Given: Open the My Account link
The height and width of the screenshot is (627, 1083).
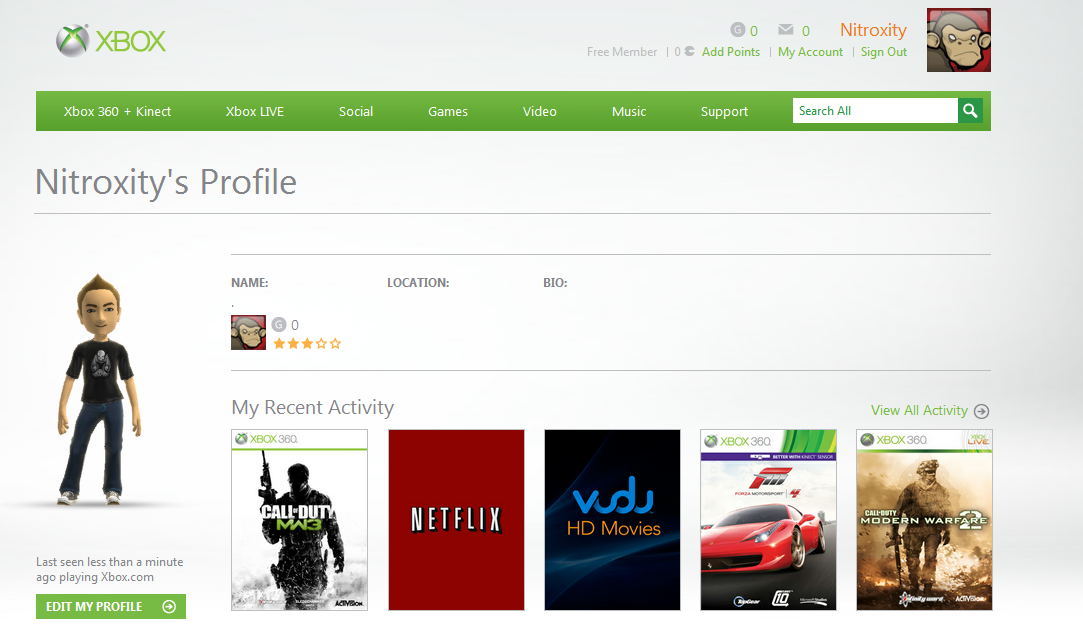Looking at the screenshot, I should click(810, 52).
